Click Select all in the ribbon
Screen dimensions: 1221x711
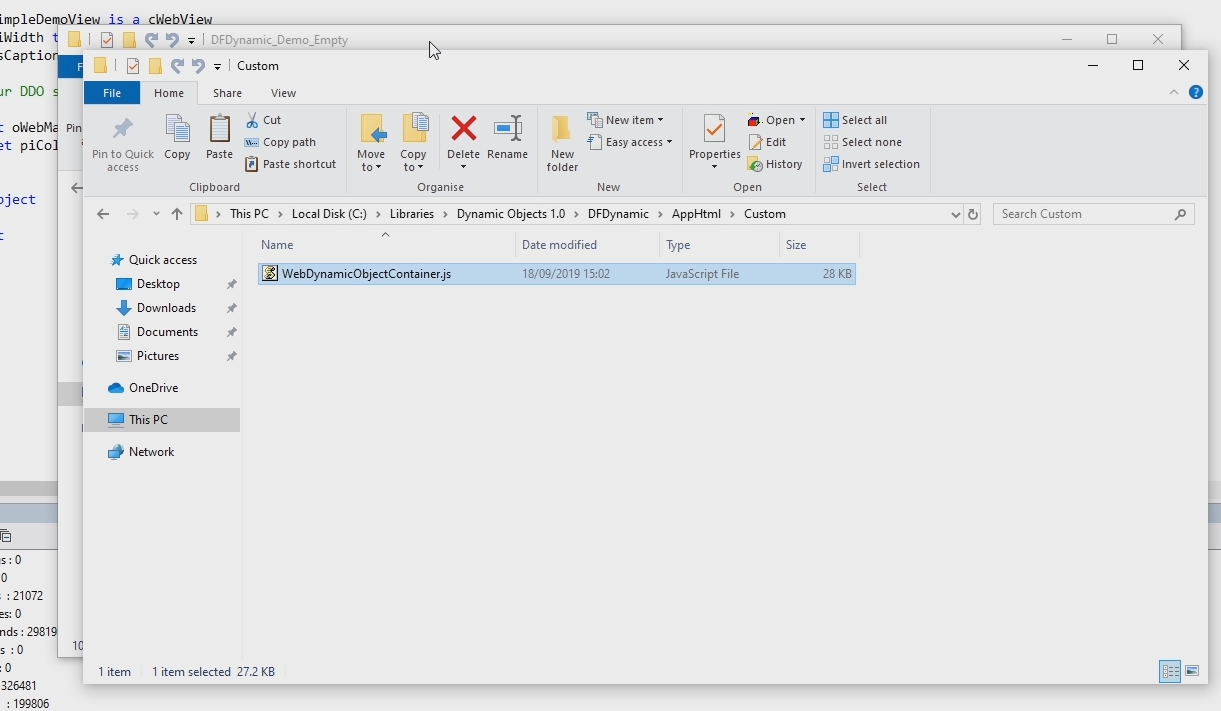coord(856,120)
